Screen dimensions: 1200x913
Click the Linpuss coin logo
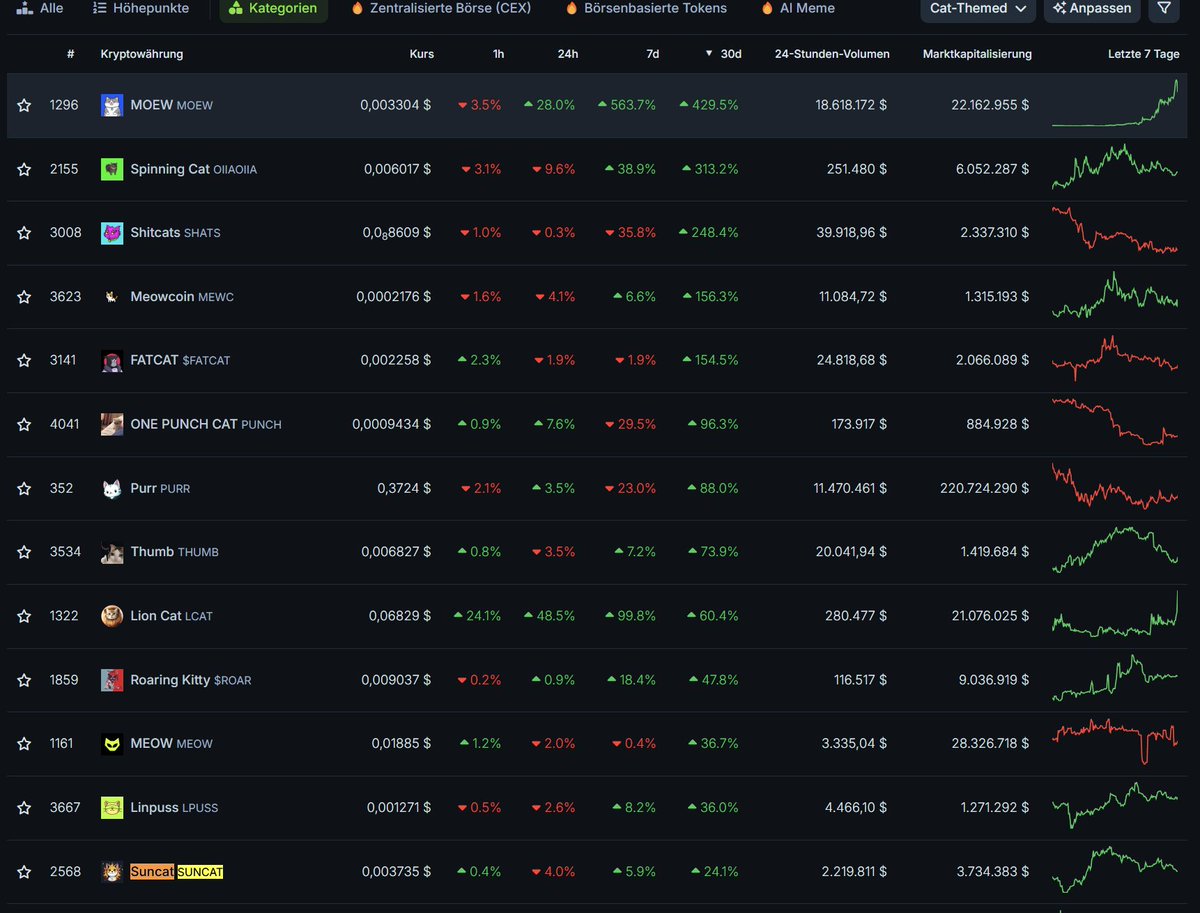[x=112, y=807]
